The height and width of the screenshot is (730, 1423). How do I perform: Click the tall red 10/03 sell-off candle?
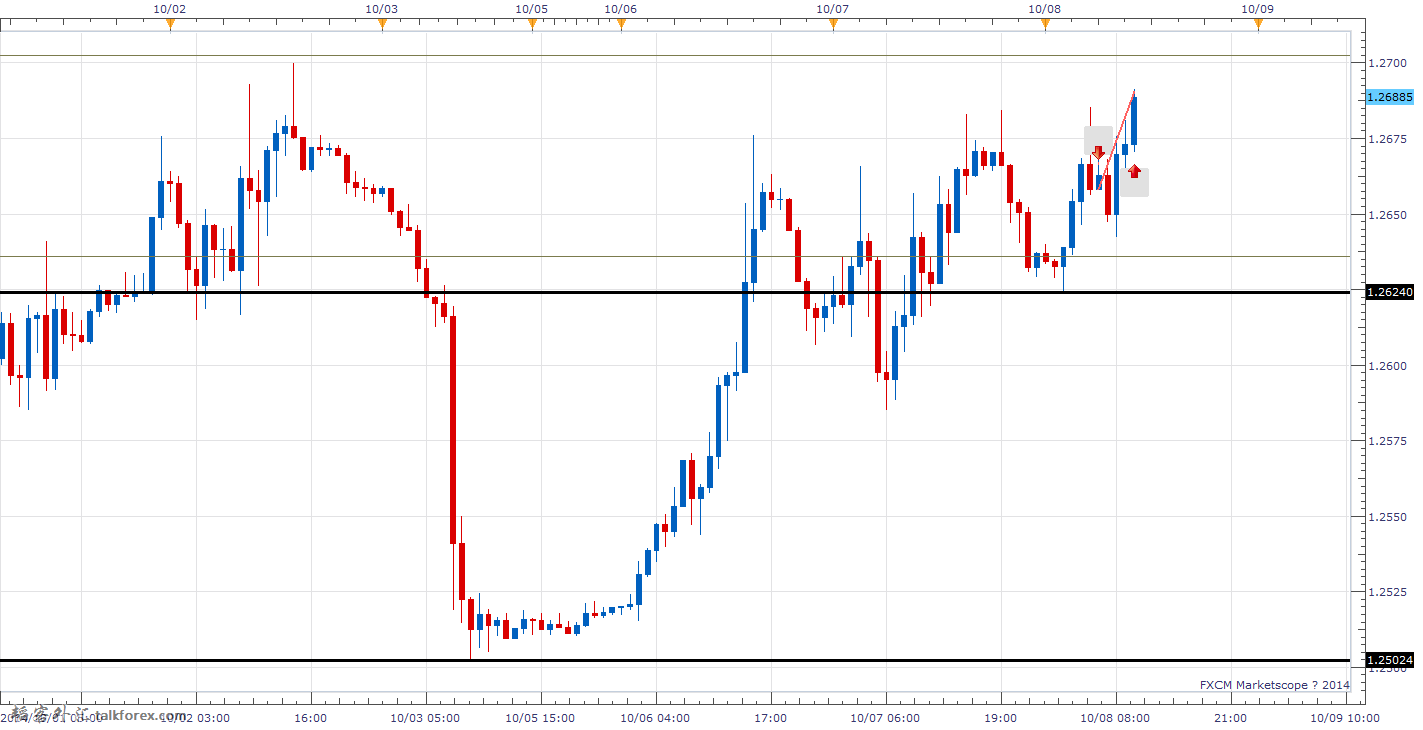pos(453,430)
